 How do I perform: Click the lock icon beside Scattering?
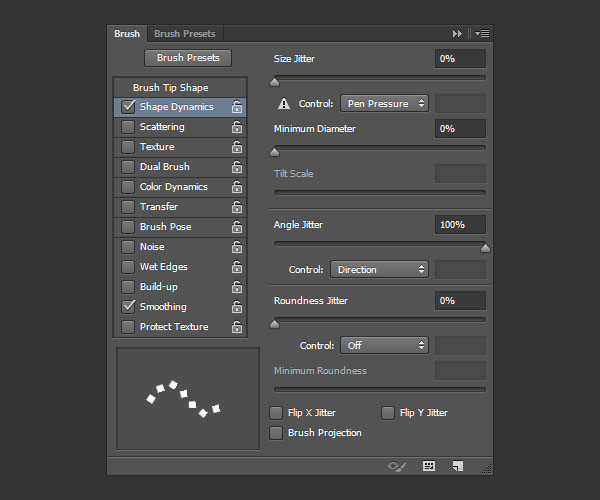[237, 127]
